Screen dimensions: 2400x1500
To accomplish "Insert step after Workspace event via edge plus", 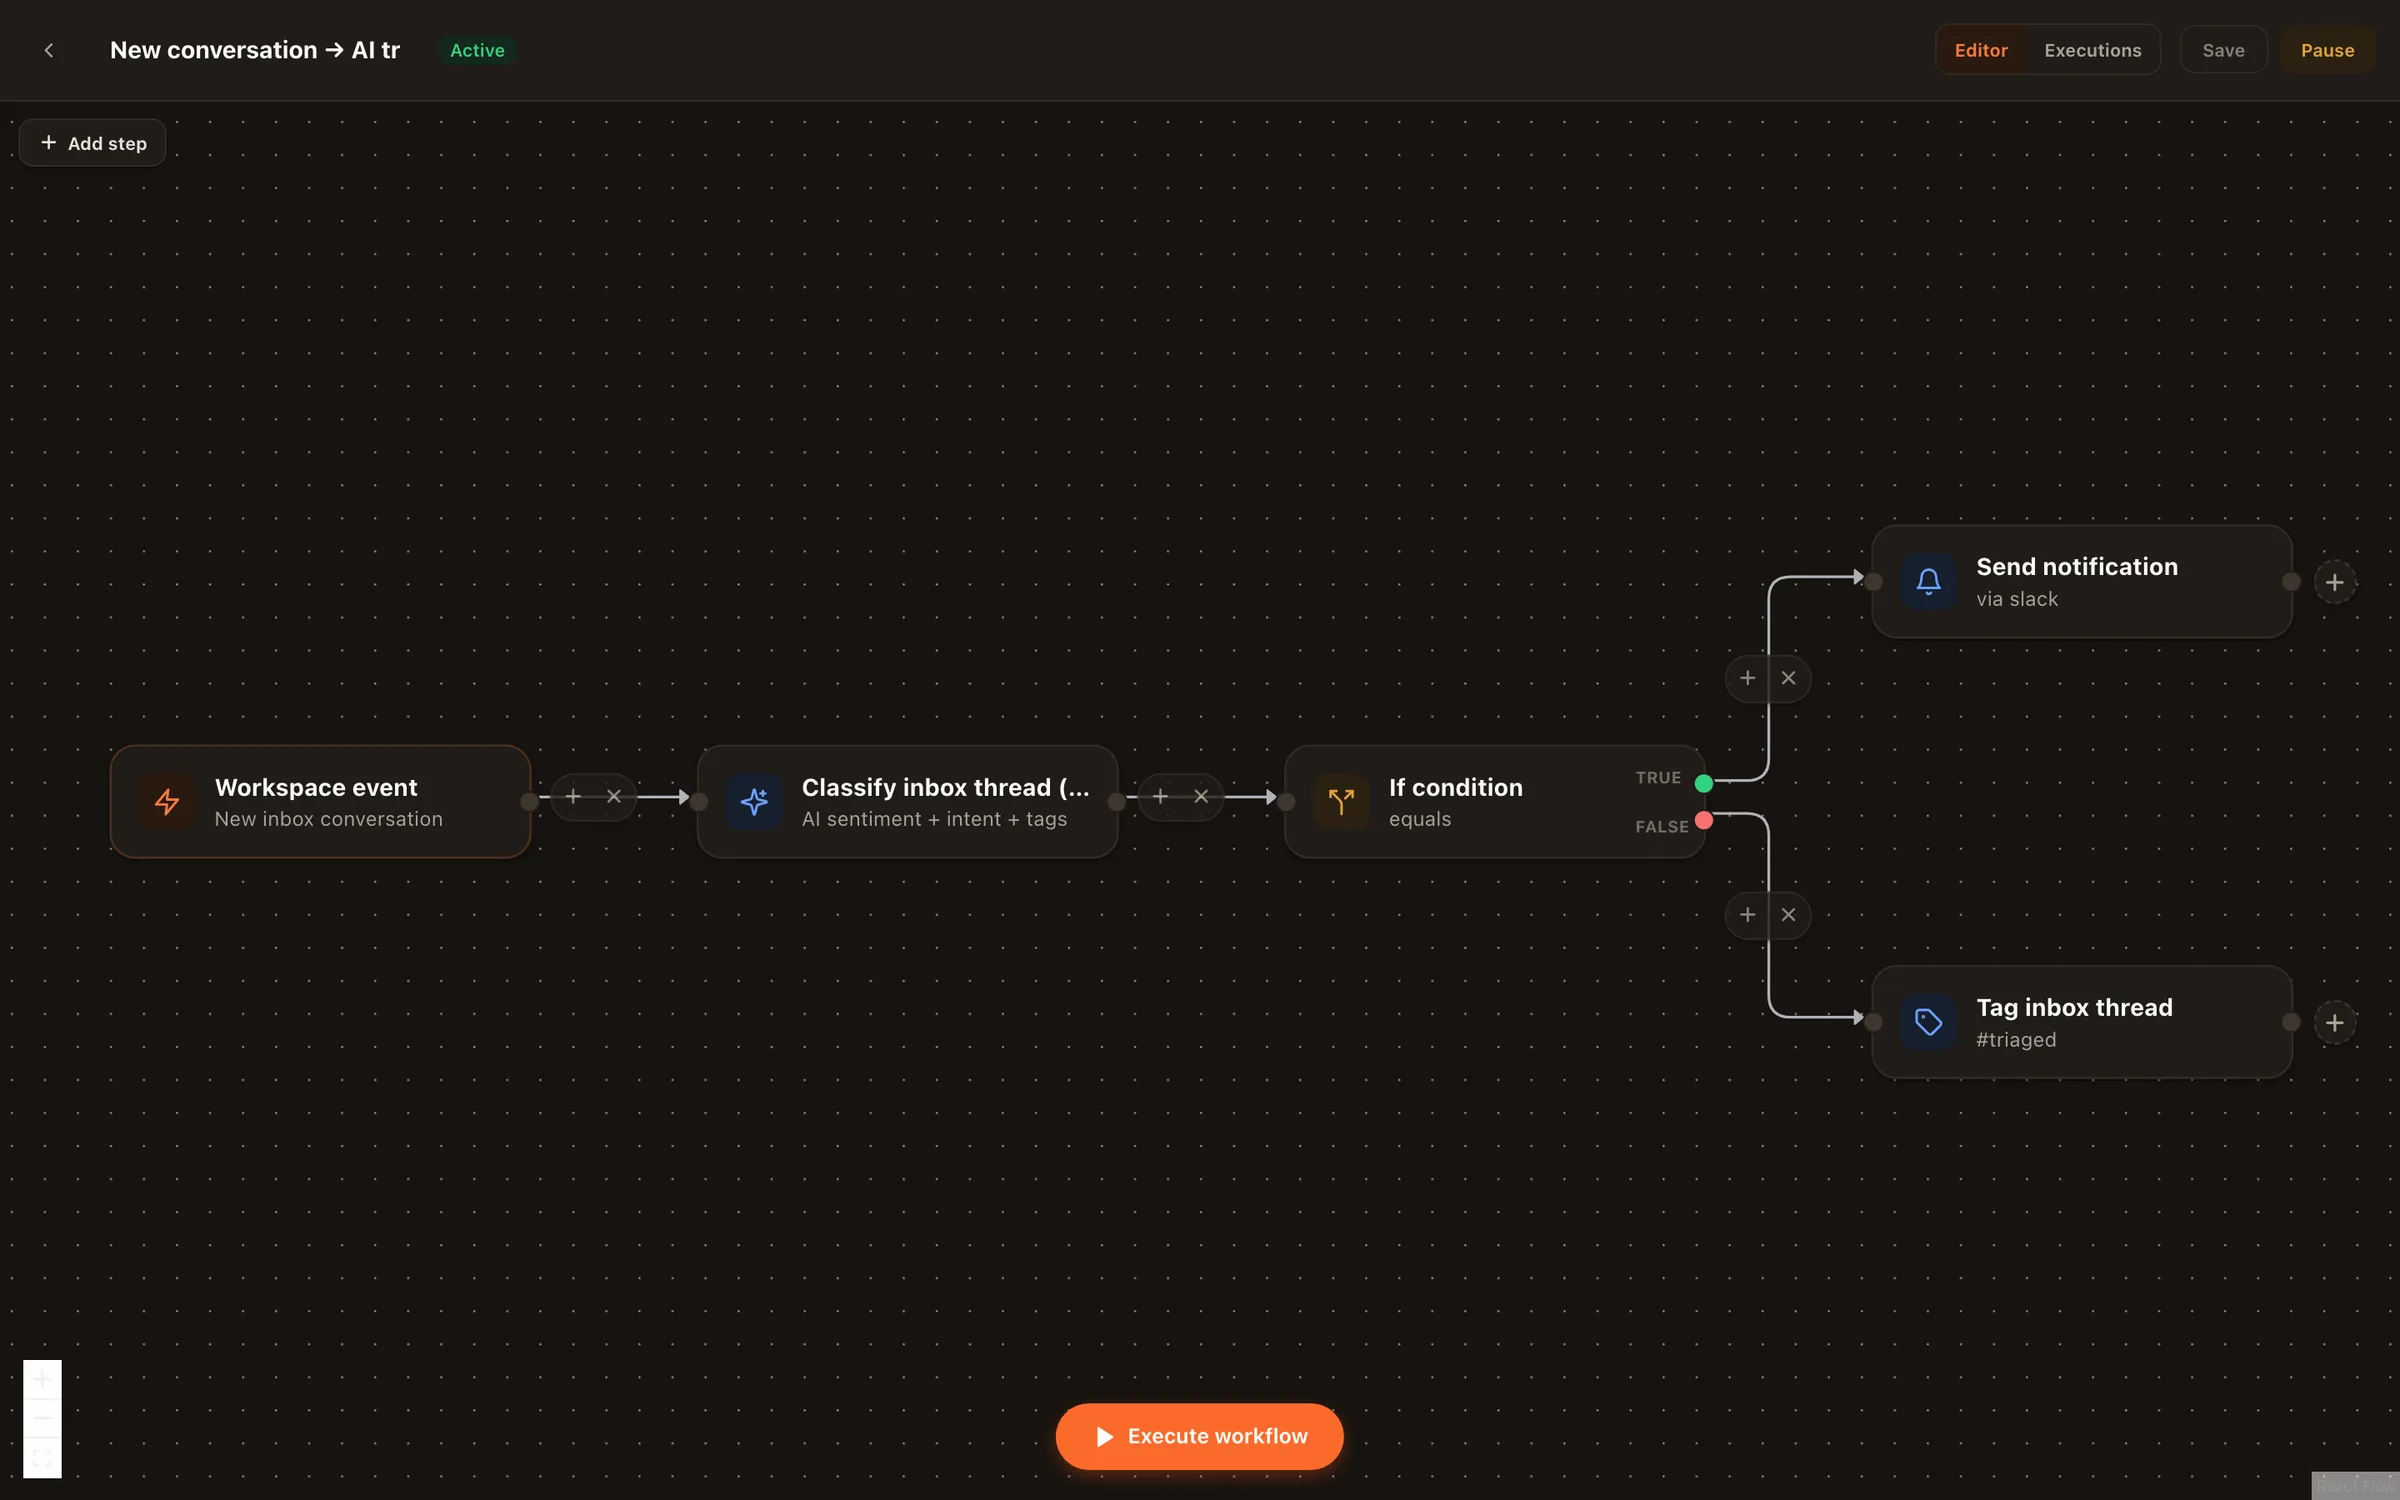I will point(573,797).
